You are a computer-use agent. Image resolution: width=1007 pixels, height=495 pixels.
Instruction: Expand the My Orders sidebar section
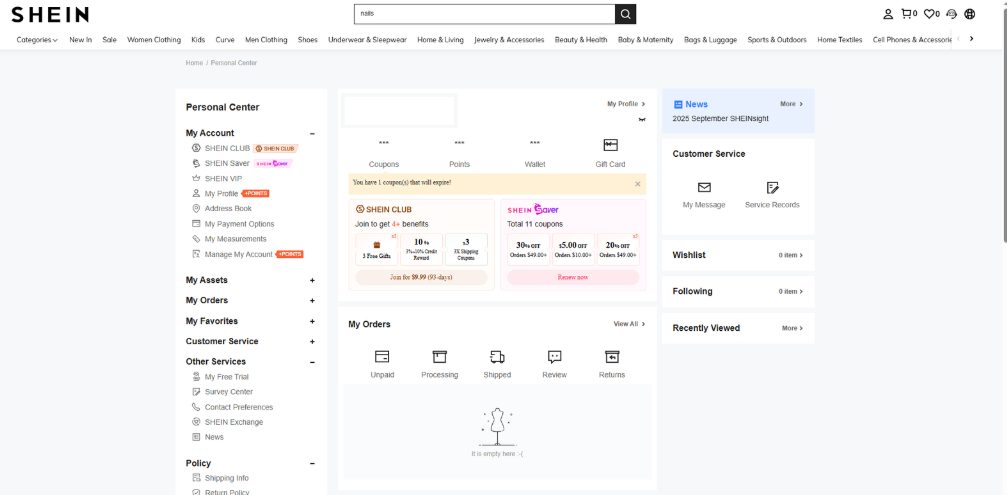(x=312, y=301)
